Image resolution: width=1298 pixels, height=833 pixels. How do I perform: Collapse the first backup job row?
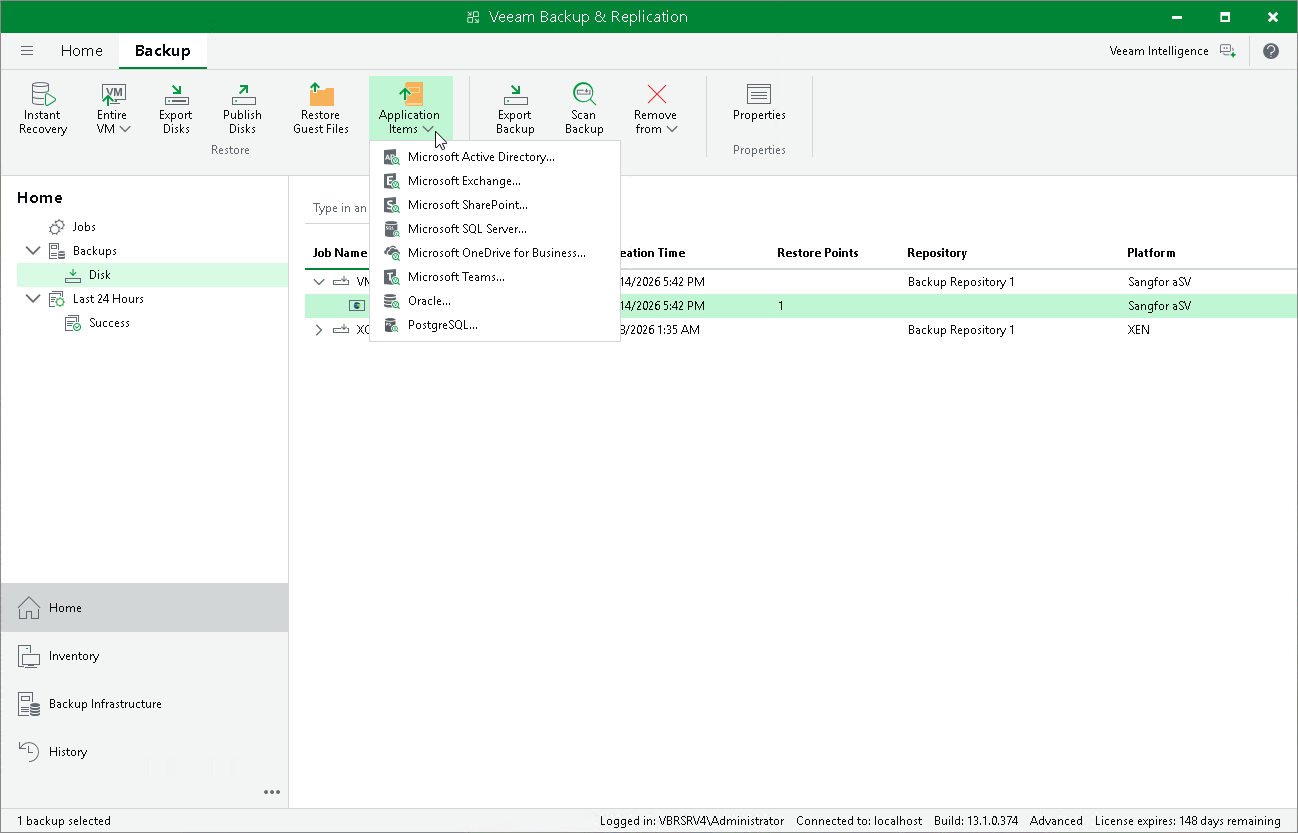(319, 282)
